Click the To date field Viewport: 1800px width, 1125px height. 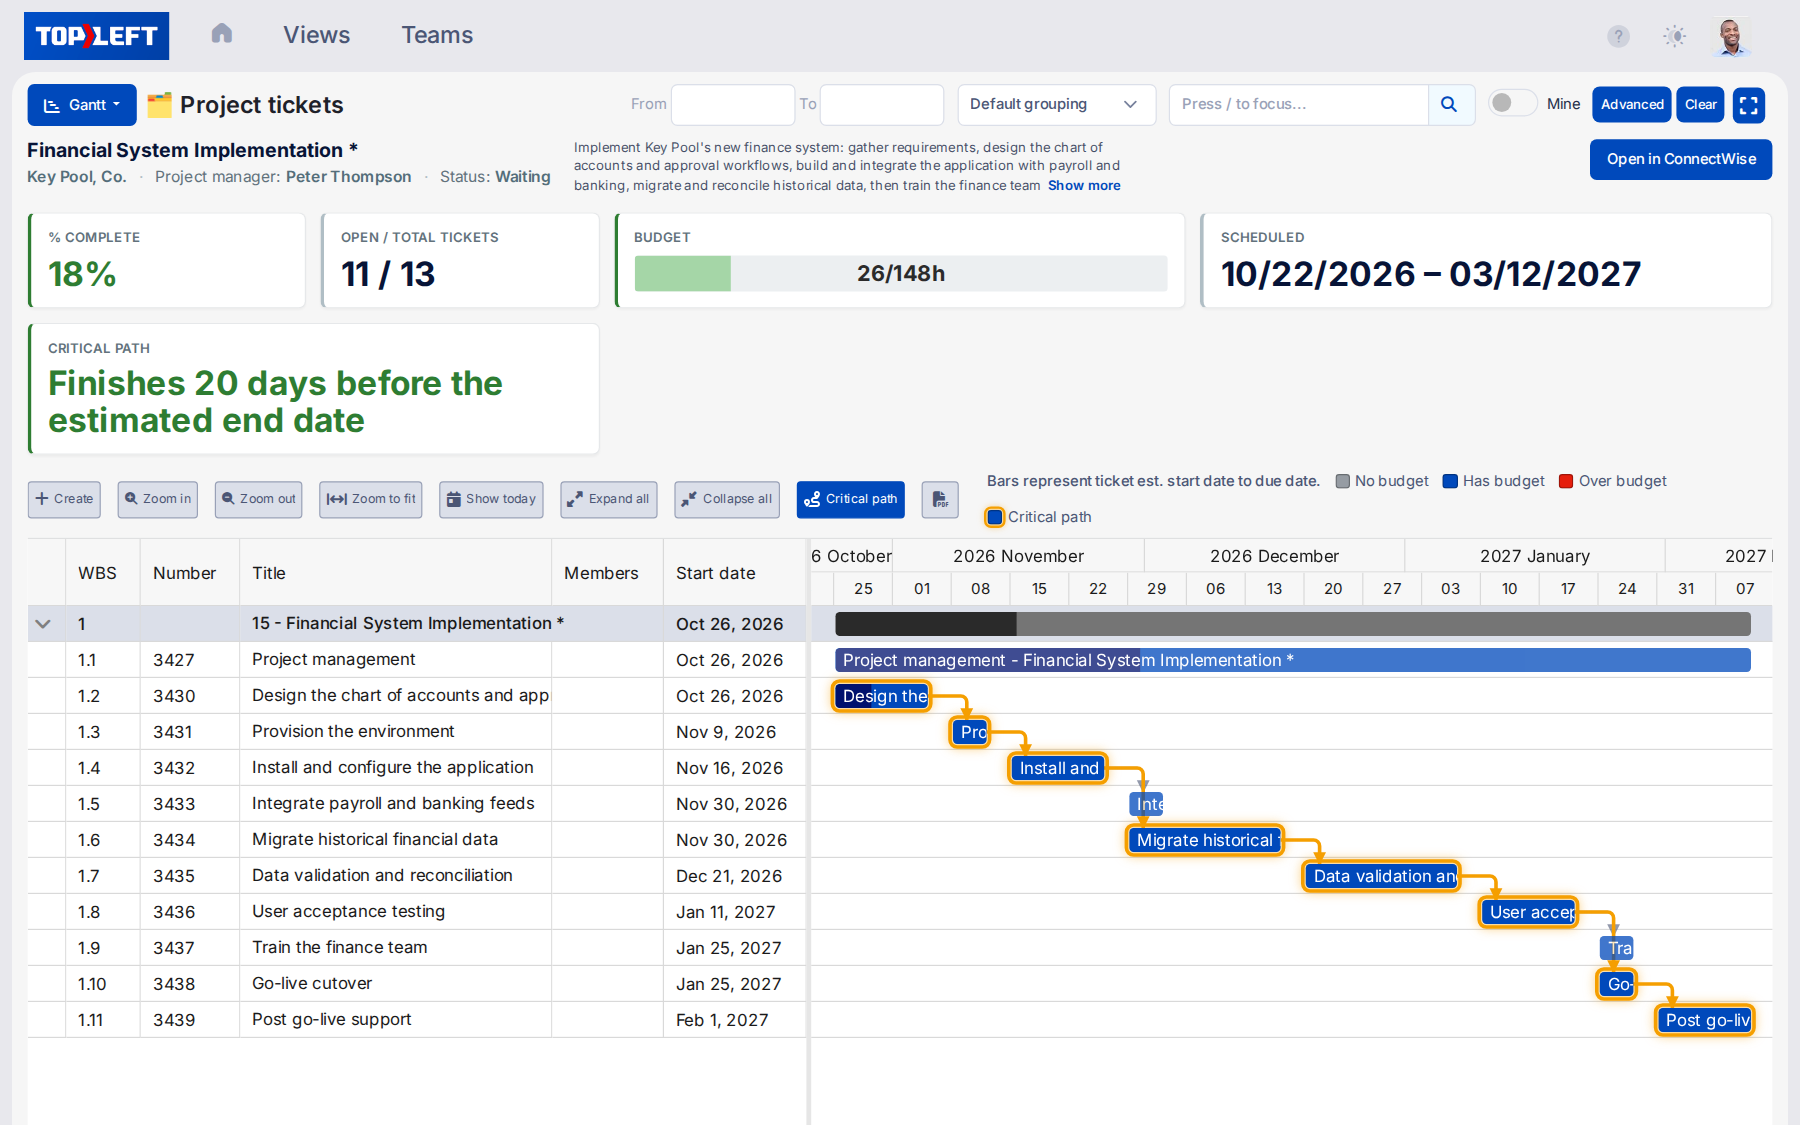(882, 104)
